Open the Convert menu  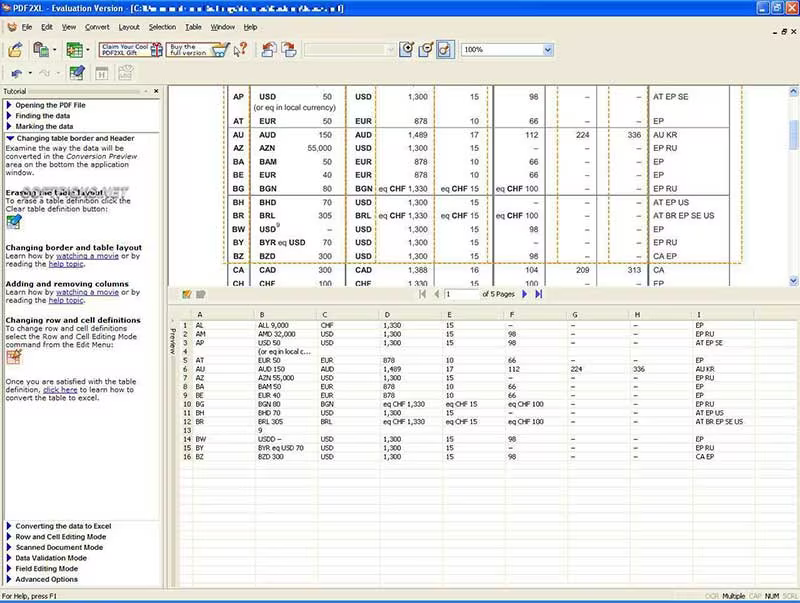click(x=97, y=27)
